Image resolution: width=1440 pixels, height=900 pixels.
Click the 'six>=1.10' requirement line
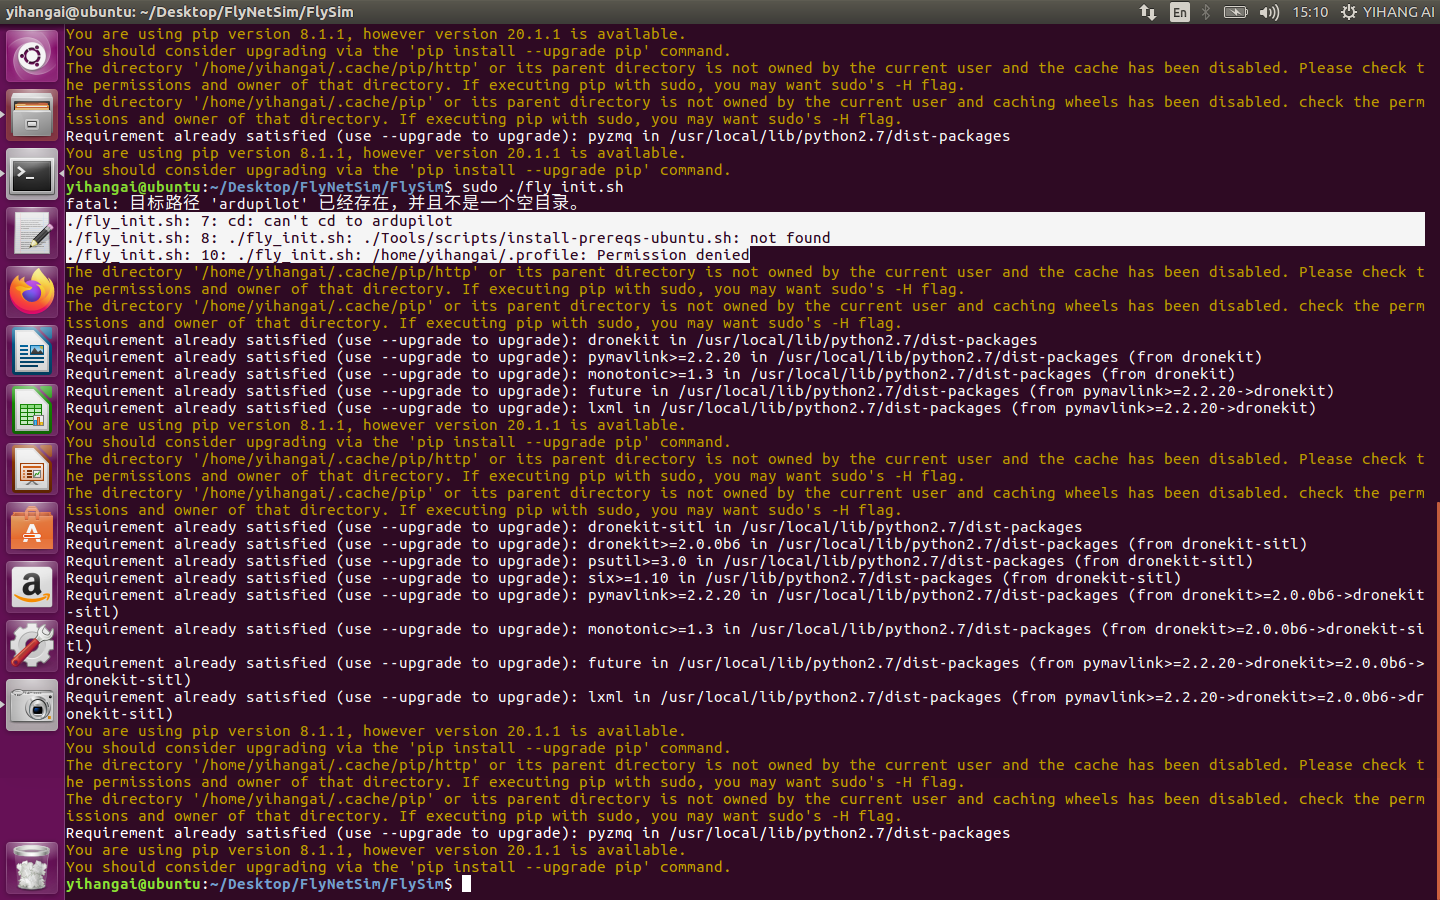[x=623, y=578]
